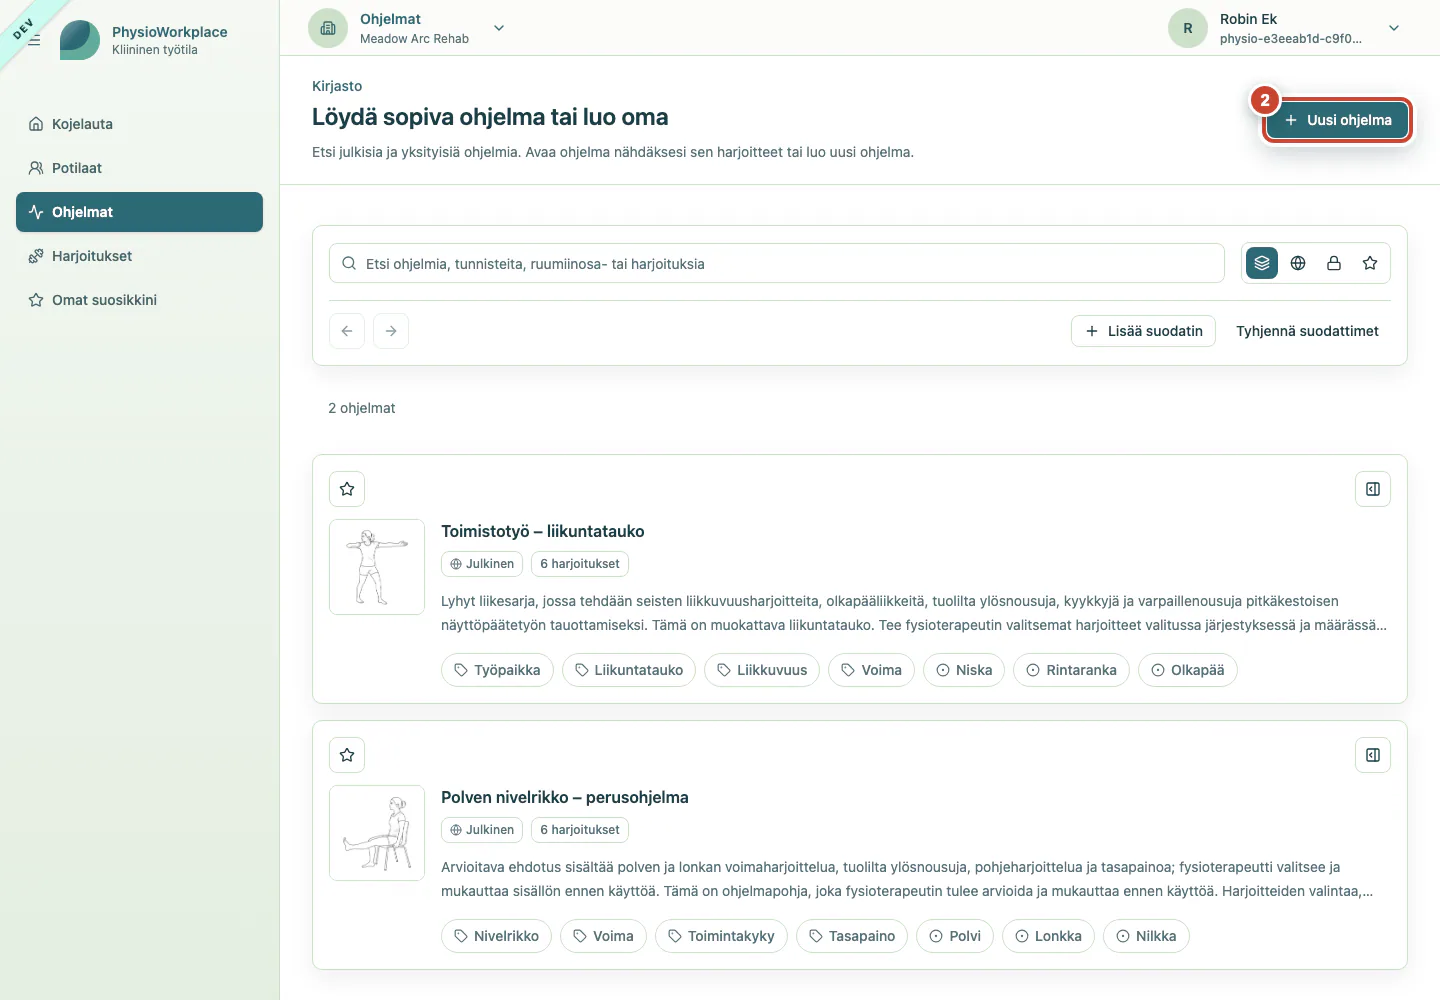The image size is (1440, 1000).
Task: Click the PhysioWorkplace logo
Action: pos(80,40)
